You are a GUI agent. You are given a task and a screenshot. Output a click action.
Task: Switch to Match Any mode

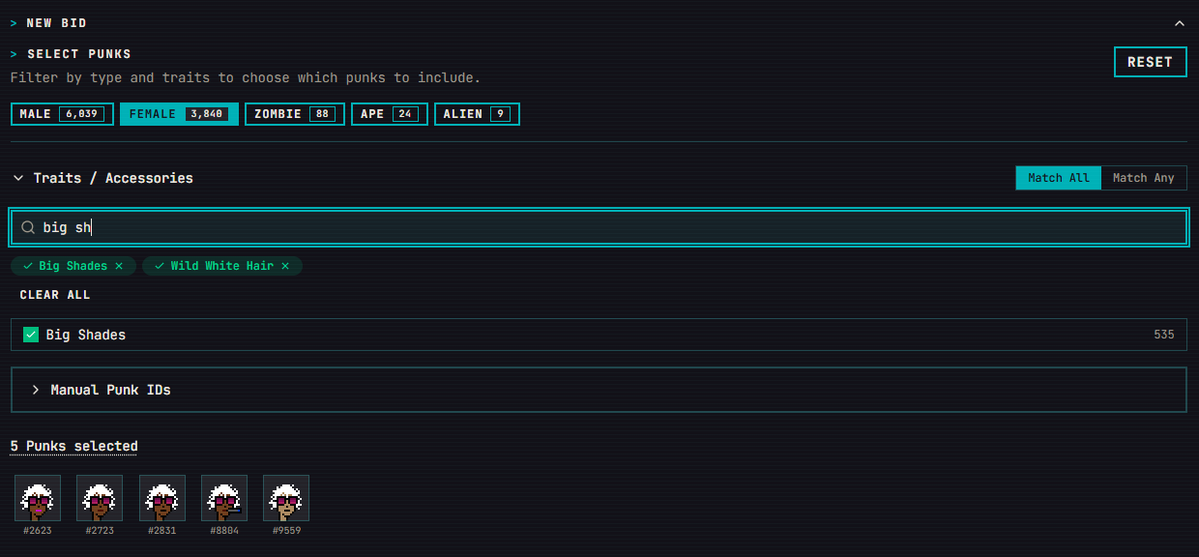[1143, 178]
